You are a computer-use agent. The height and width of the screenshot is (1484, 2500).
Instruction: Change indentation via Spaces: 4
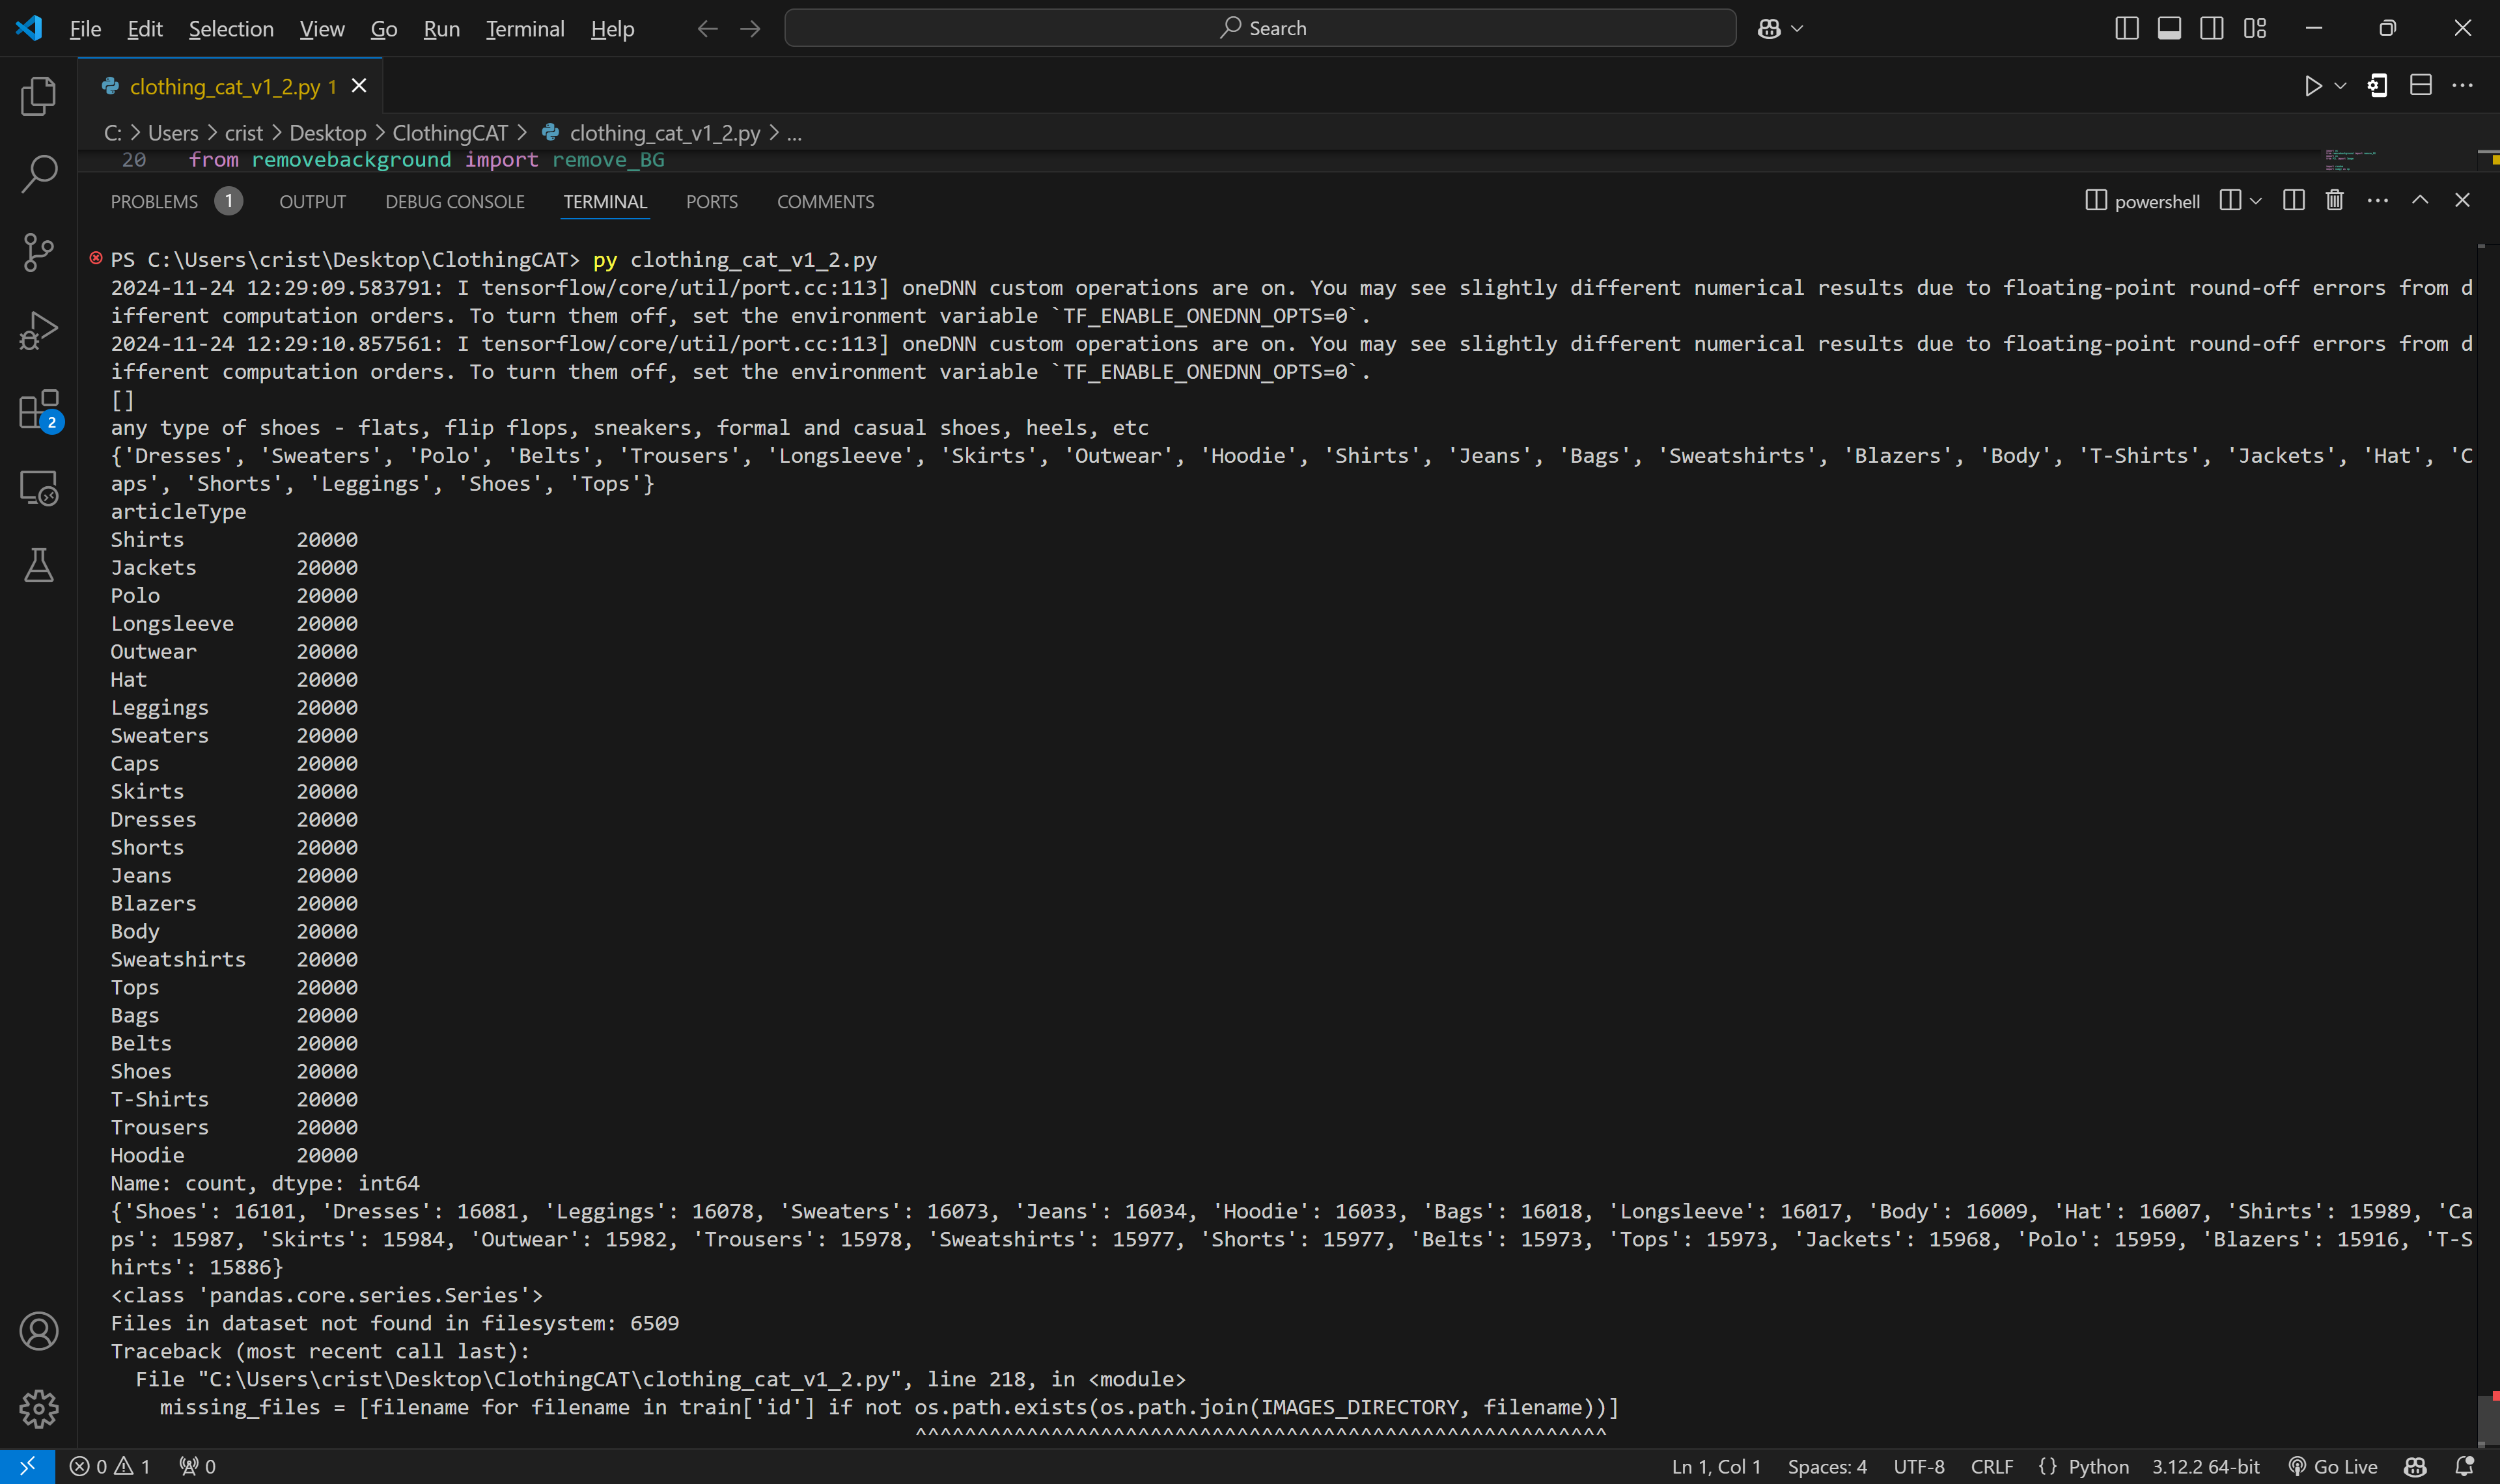click(x=1827, y=1466)
